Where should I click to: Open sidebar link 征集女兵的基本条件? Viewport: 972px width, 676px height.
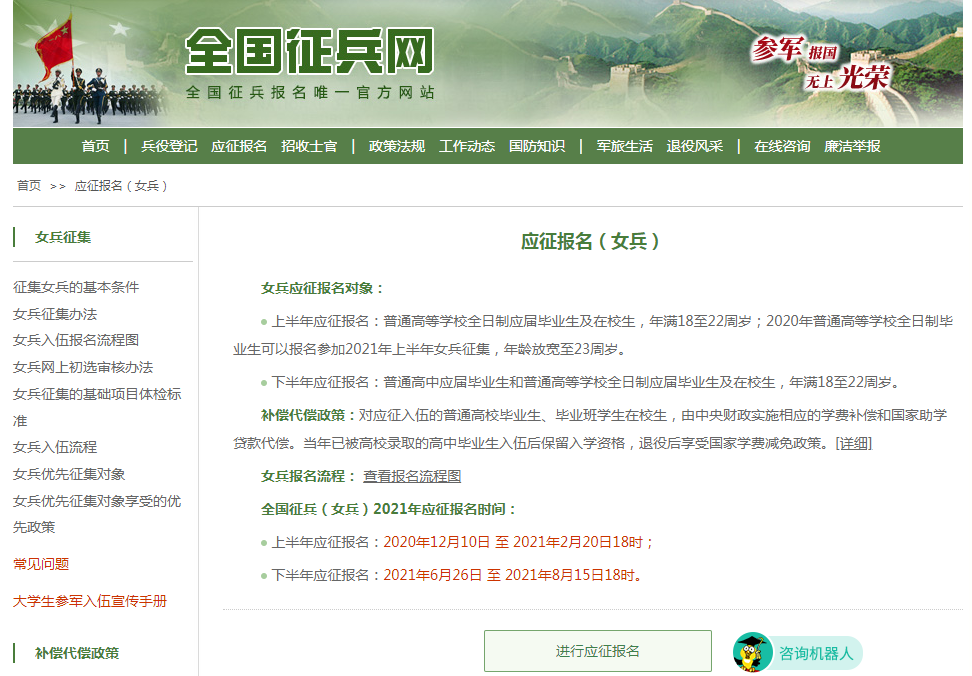tap(76, 287)
